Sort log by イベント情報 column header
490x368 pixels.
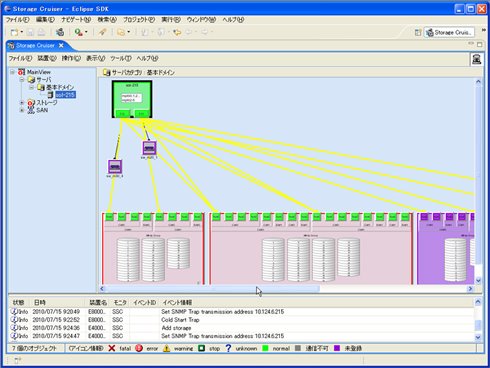click(x=177, y=303)
